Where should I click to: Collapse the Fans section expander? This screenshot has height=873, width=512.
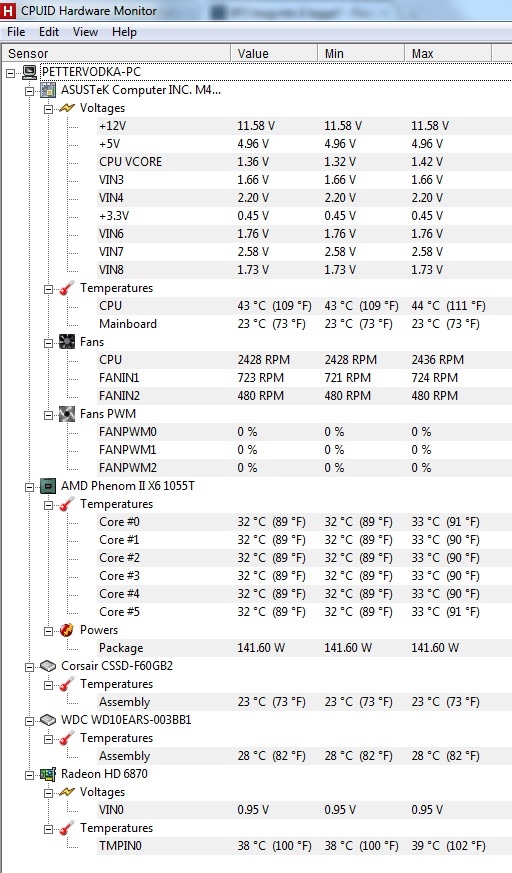(x=48, y=342)
